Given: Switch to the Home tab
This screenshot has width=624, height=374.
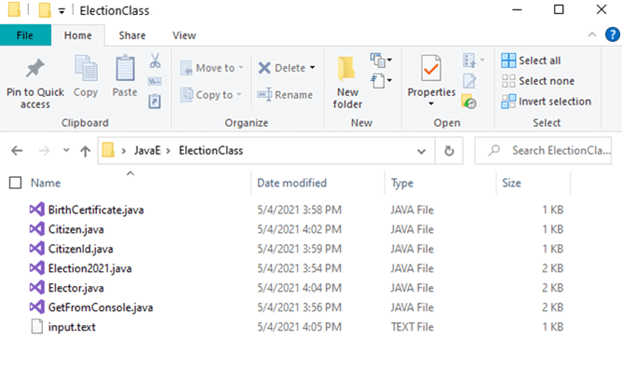Looking at the screenshot, I should coord(78,35).
